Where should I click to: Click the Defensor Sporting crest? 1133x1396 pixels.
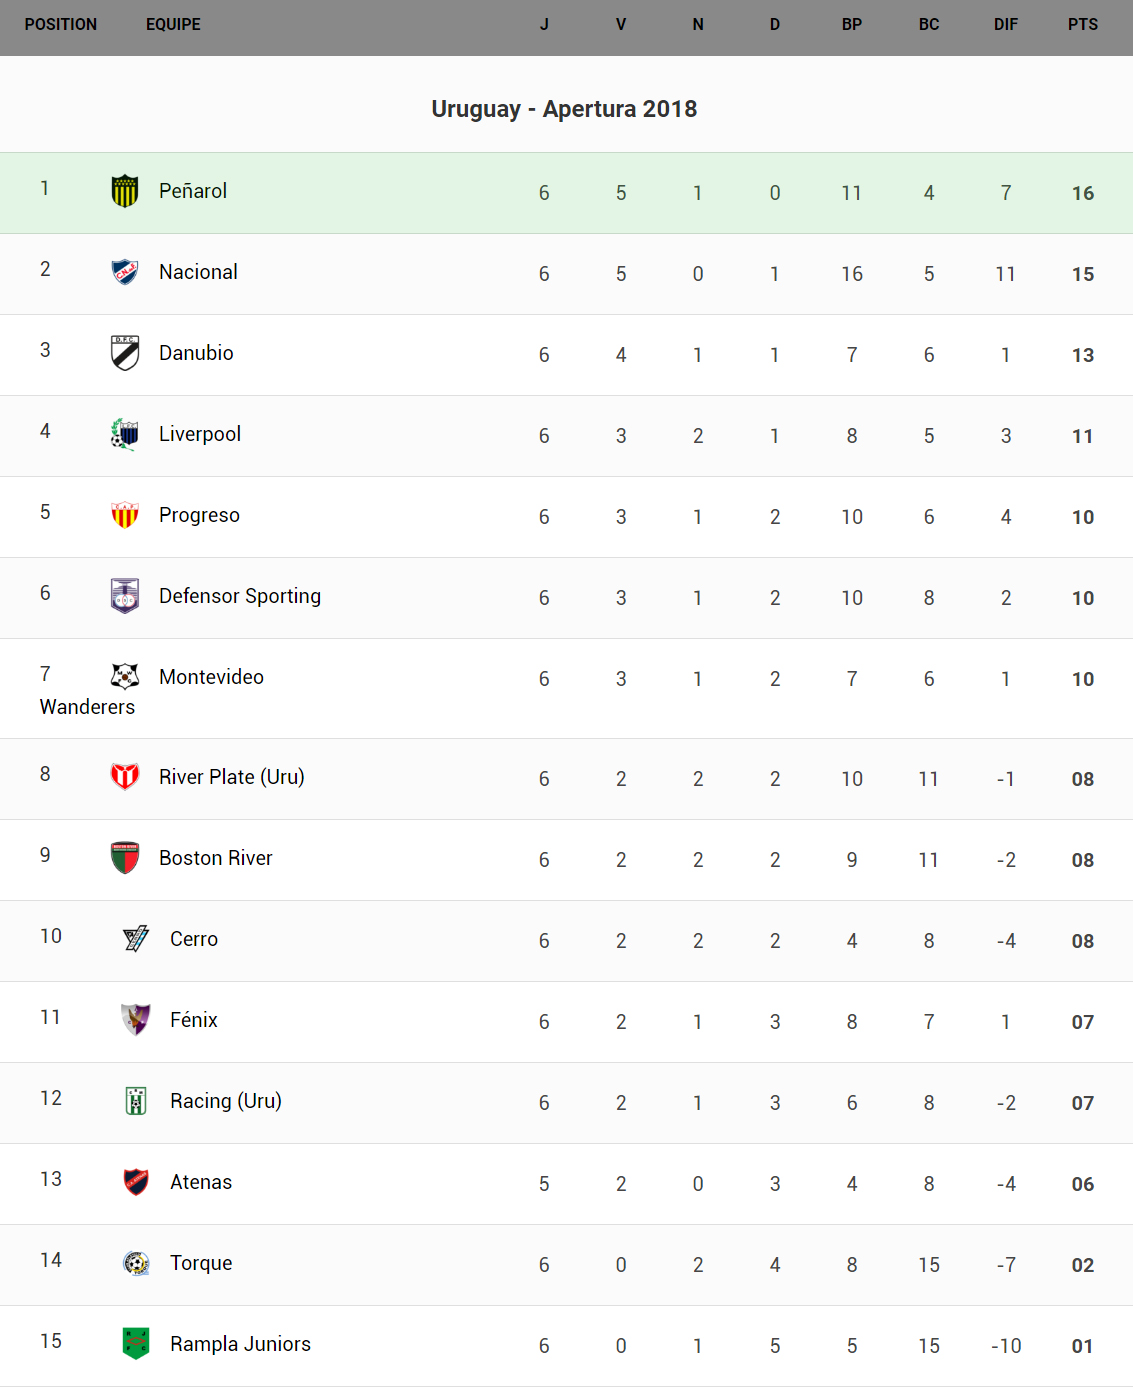click(125, 596)
